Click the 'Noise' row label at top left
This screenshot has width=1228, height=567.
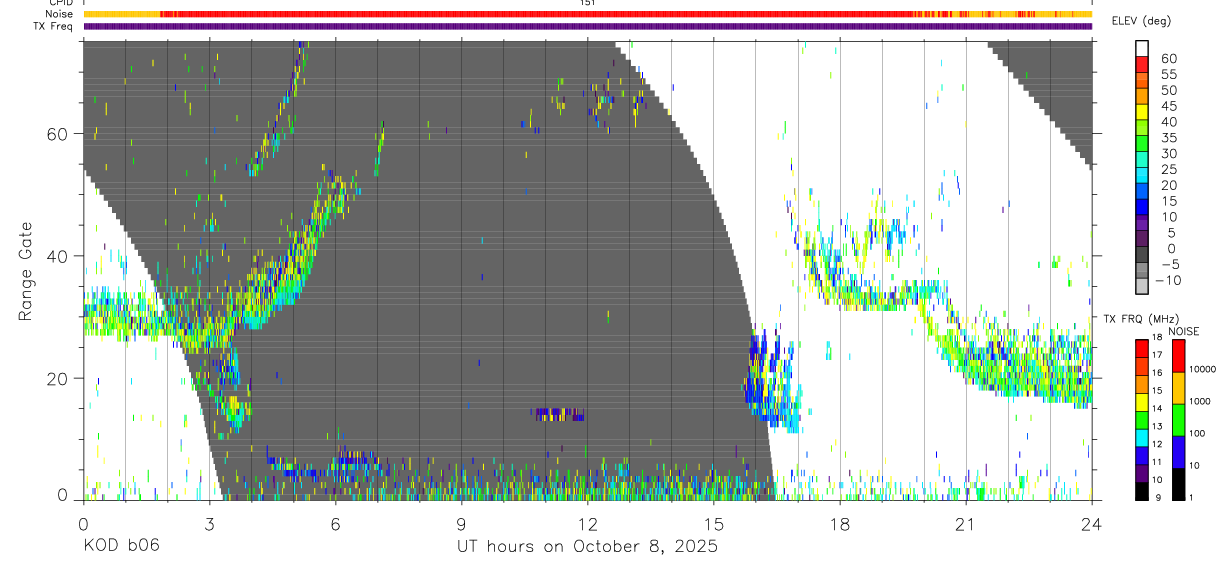[x=60, y=14]
